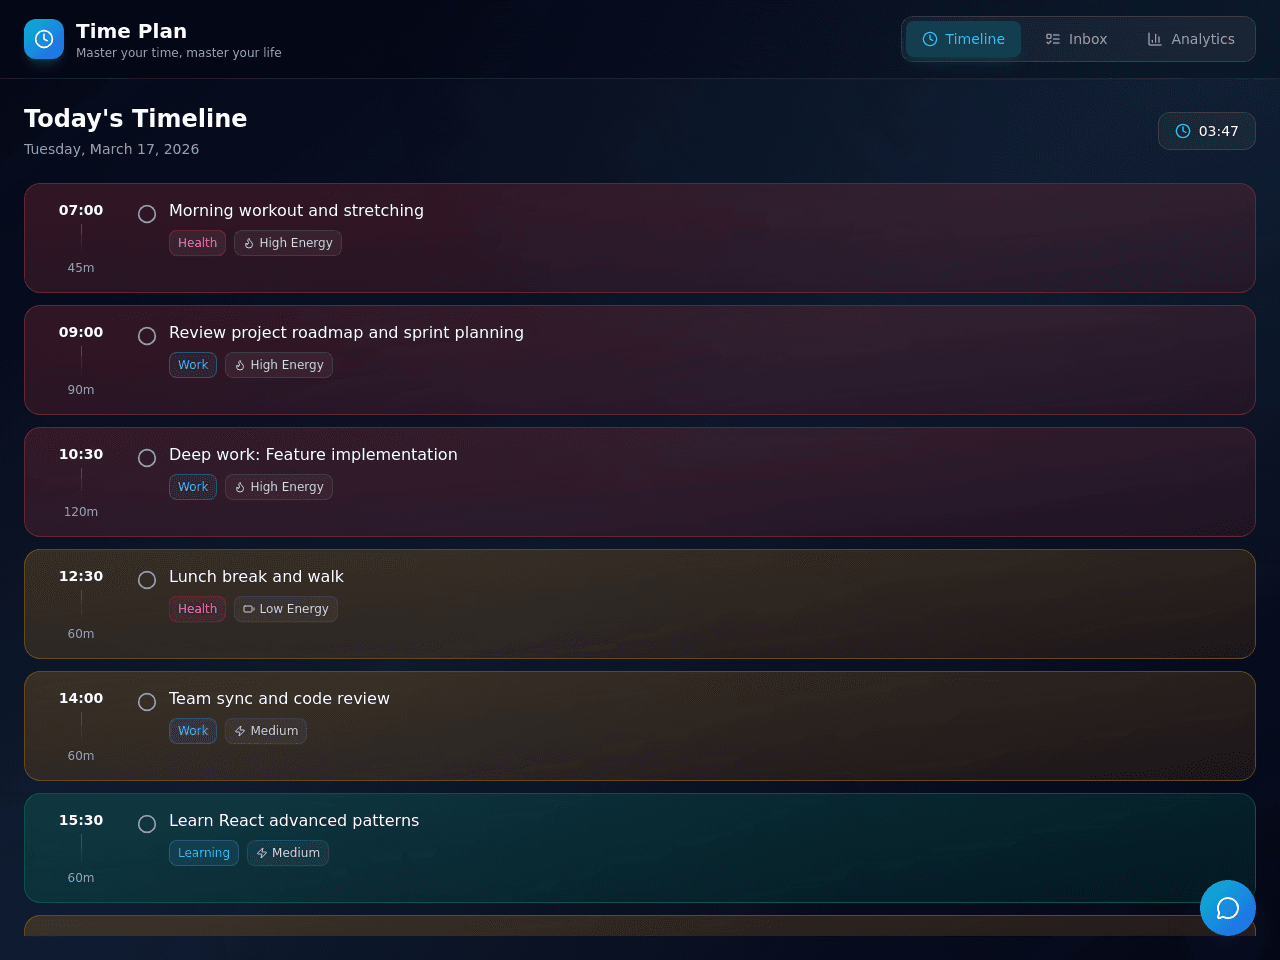Image resolution: width=1280 pixels, height=960 pixels.
Task: Mark Morning workout and stretching as complete
Action: click(147, 214)
